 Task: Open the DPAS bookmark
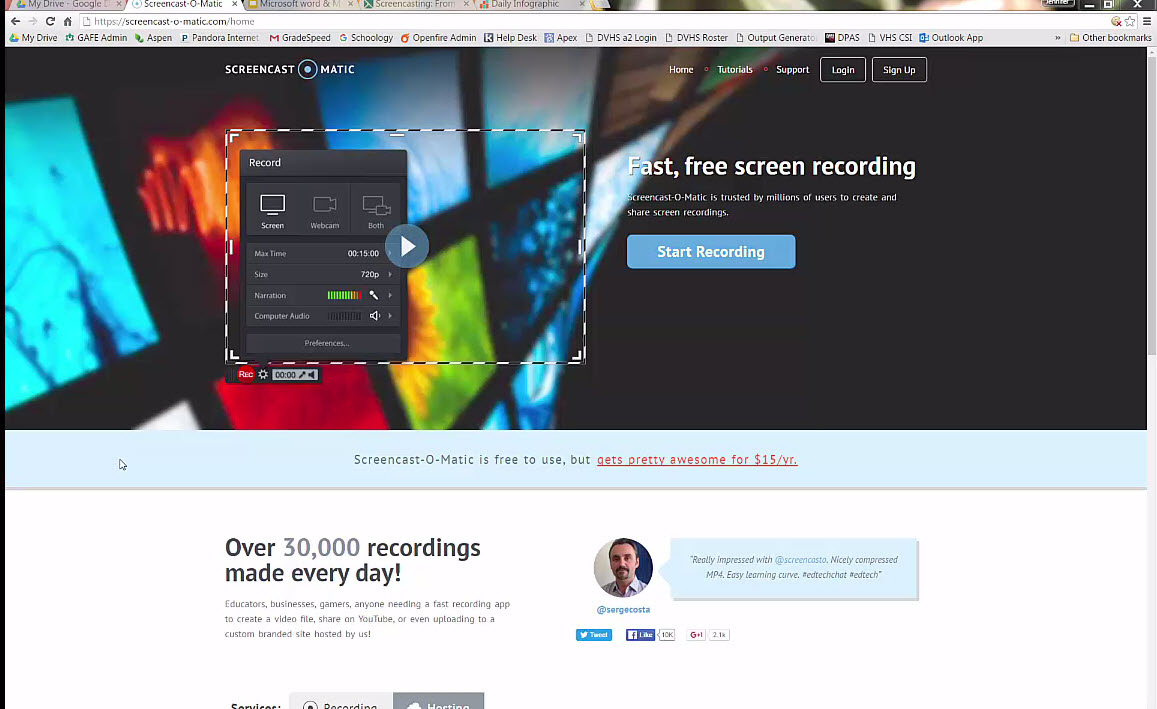842,38
